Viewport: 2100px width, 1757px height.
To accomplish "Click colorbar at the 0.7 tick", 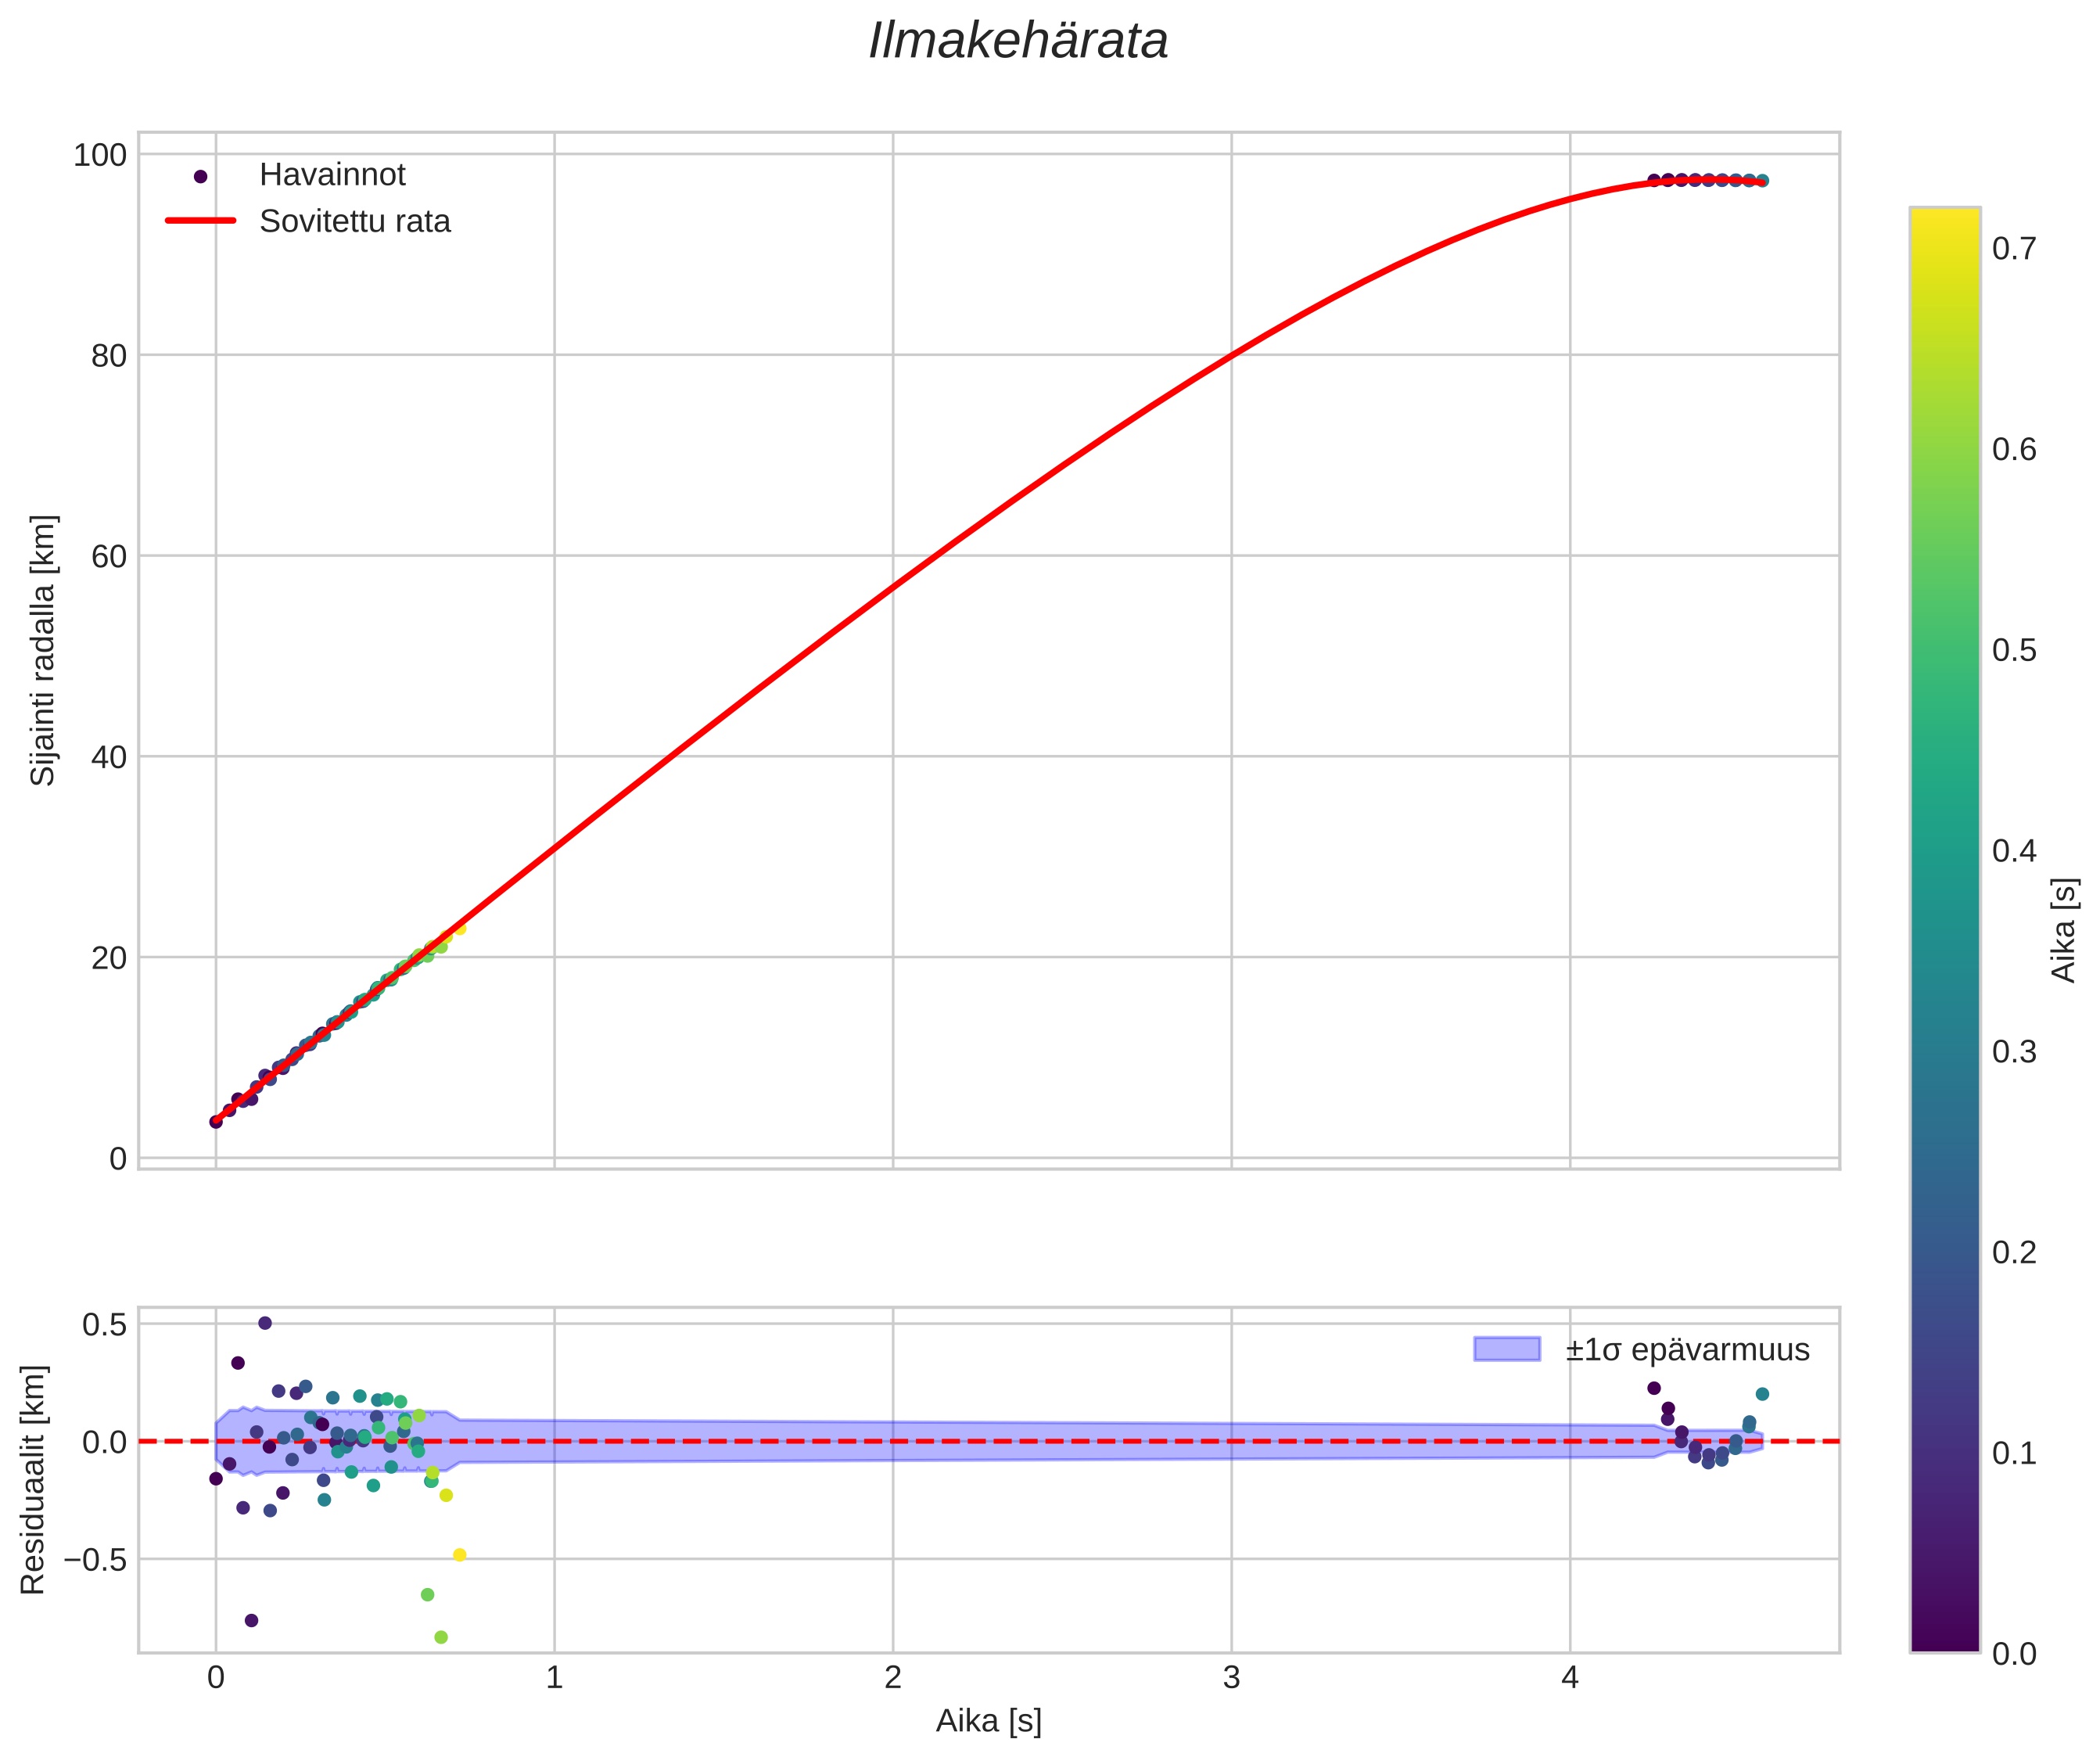I will click(1944, 248).
